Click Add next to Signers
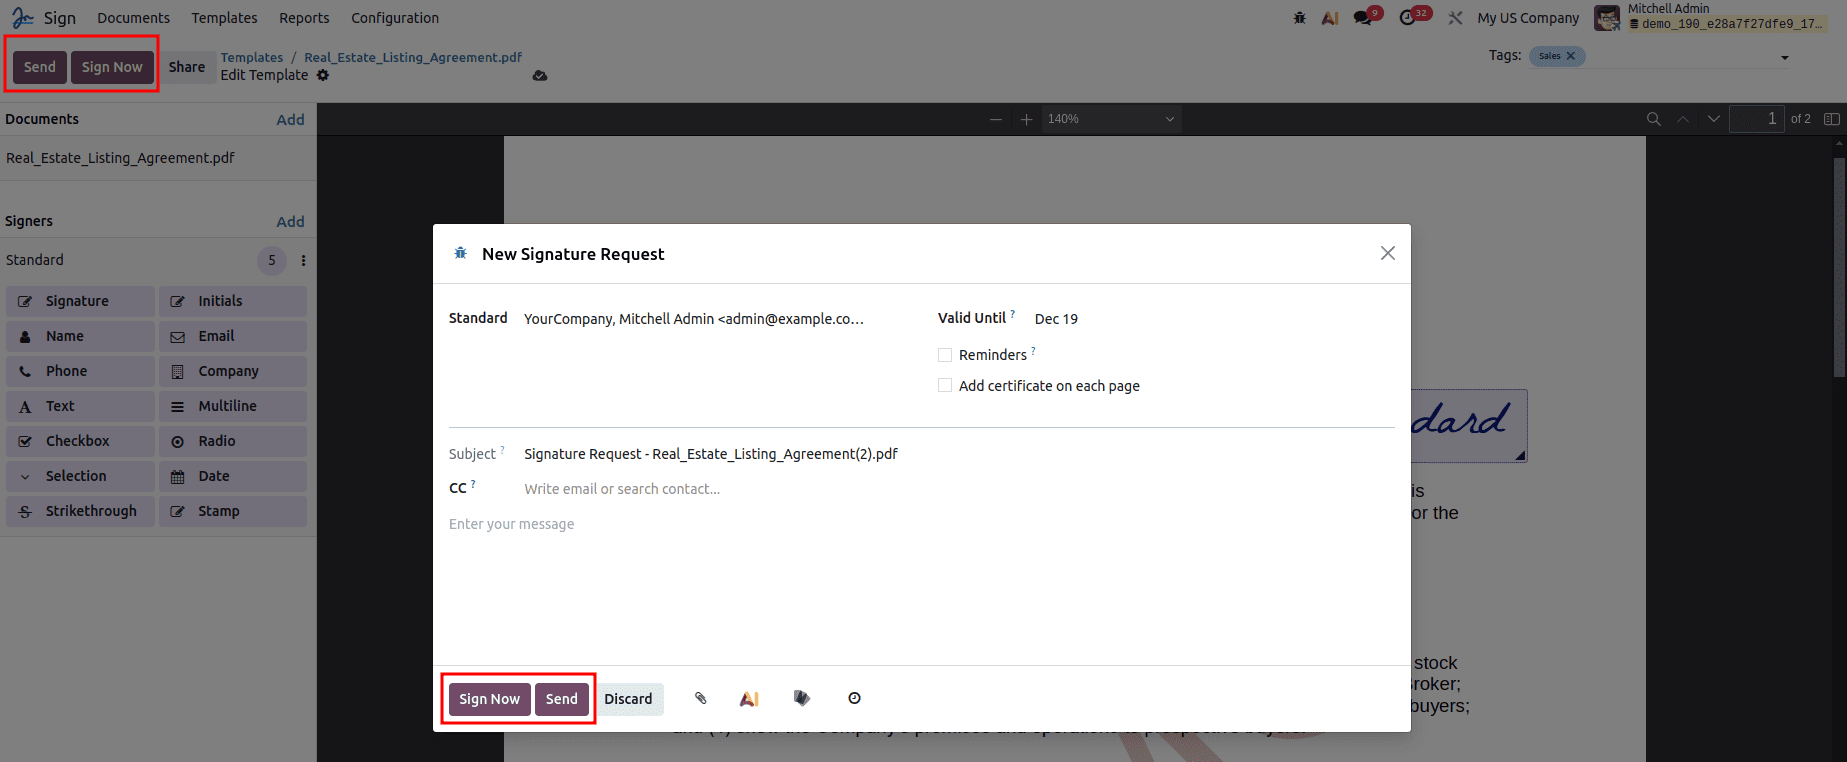The width and height of the screenshot is (1847, 762). pyautogui.click(x=291, y=222)
